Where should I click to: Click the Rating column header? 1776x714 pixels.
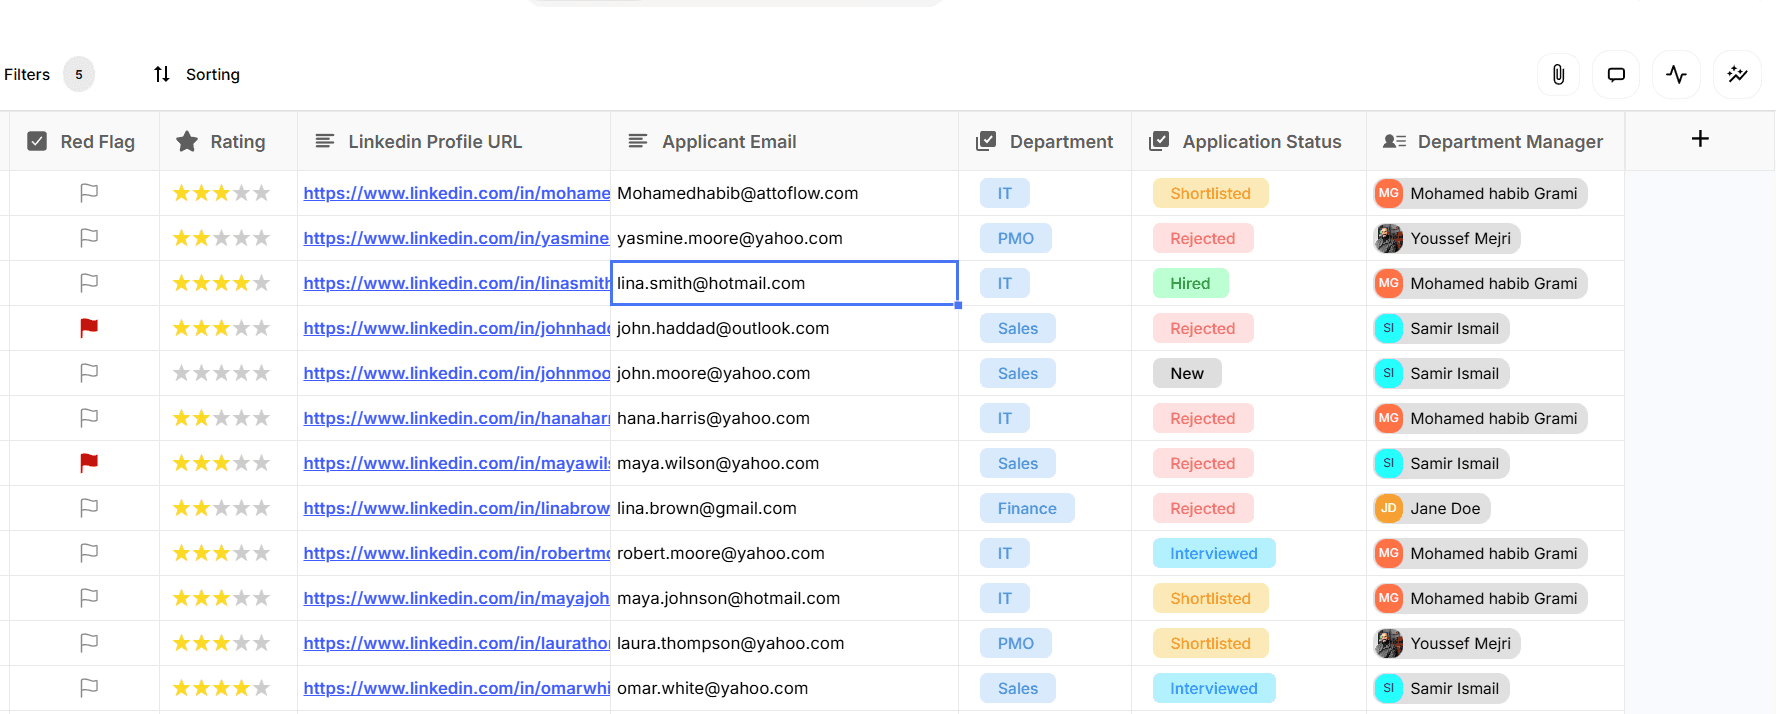point(228,141)
